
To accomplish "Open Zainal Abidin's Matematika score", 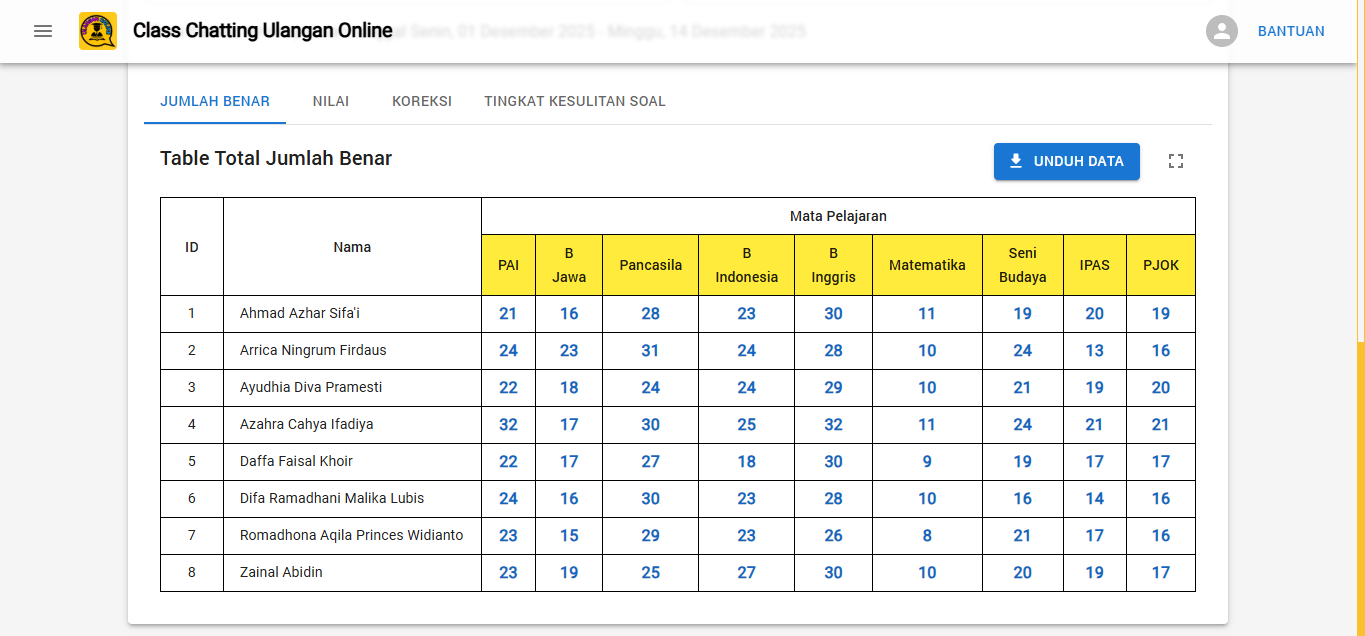I will pos(927,573).
